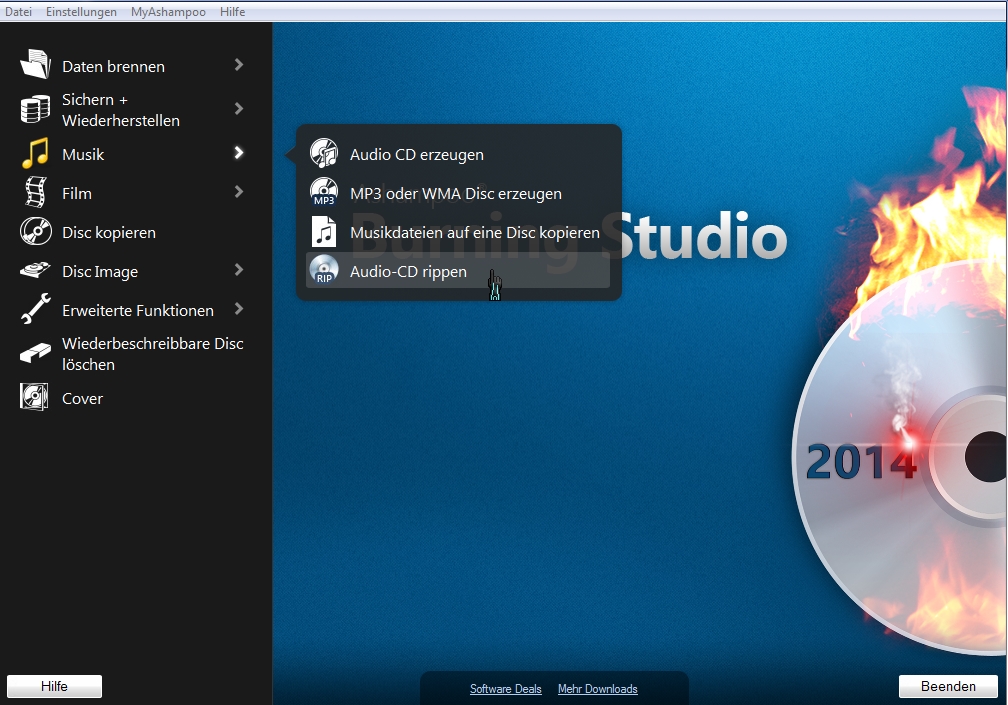1008x705 pixels.
Task: Follow the Software Deals link
Action: pyautogui.click(x=505, y=689)
